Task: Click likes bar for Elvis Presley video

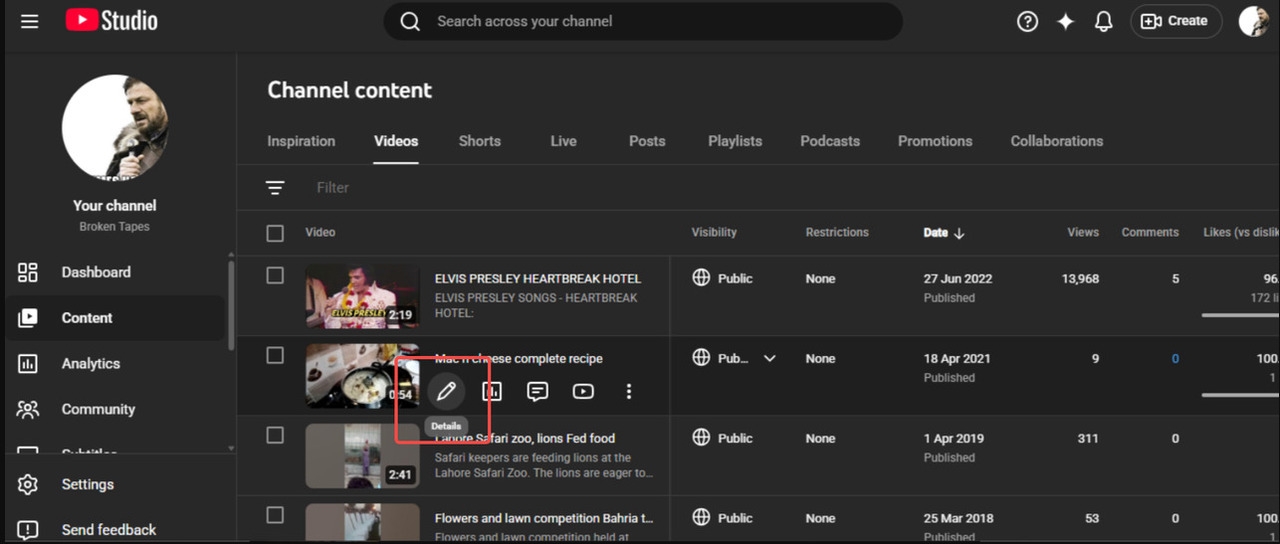Action: click(x=1240, y=316)
